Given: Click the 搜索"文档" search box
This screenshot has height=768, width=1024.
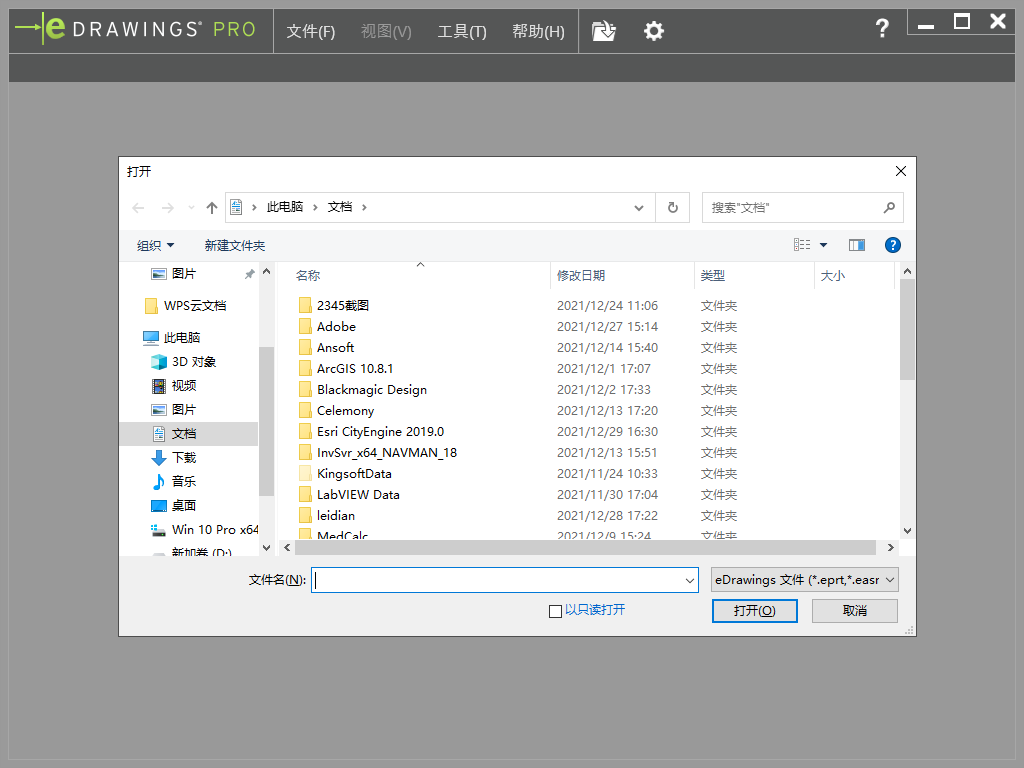Looking at the screenshot, I should click(x=803, y=208).
